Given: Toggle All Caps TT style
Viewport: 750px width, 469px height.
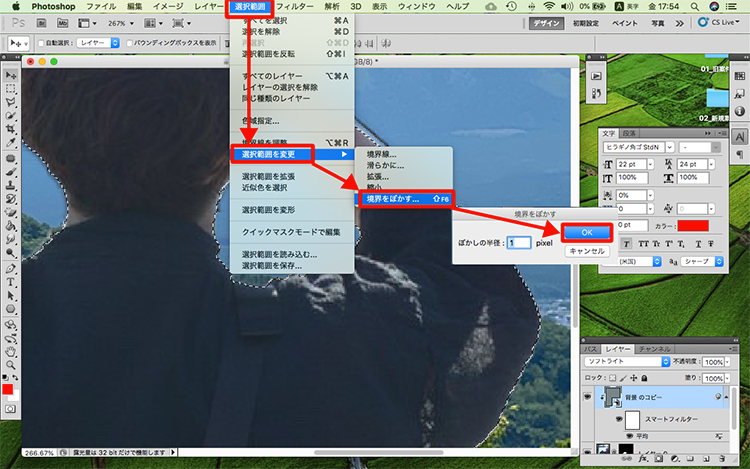Looking at the screenshot, I should click(644, 244).
